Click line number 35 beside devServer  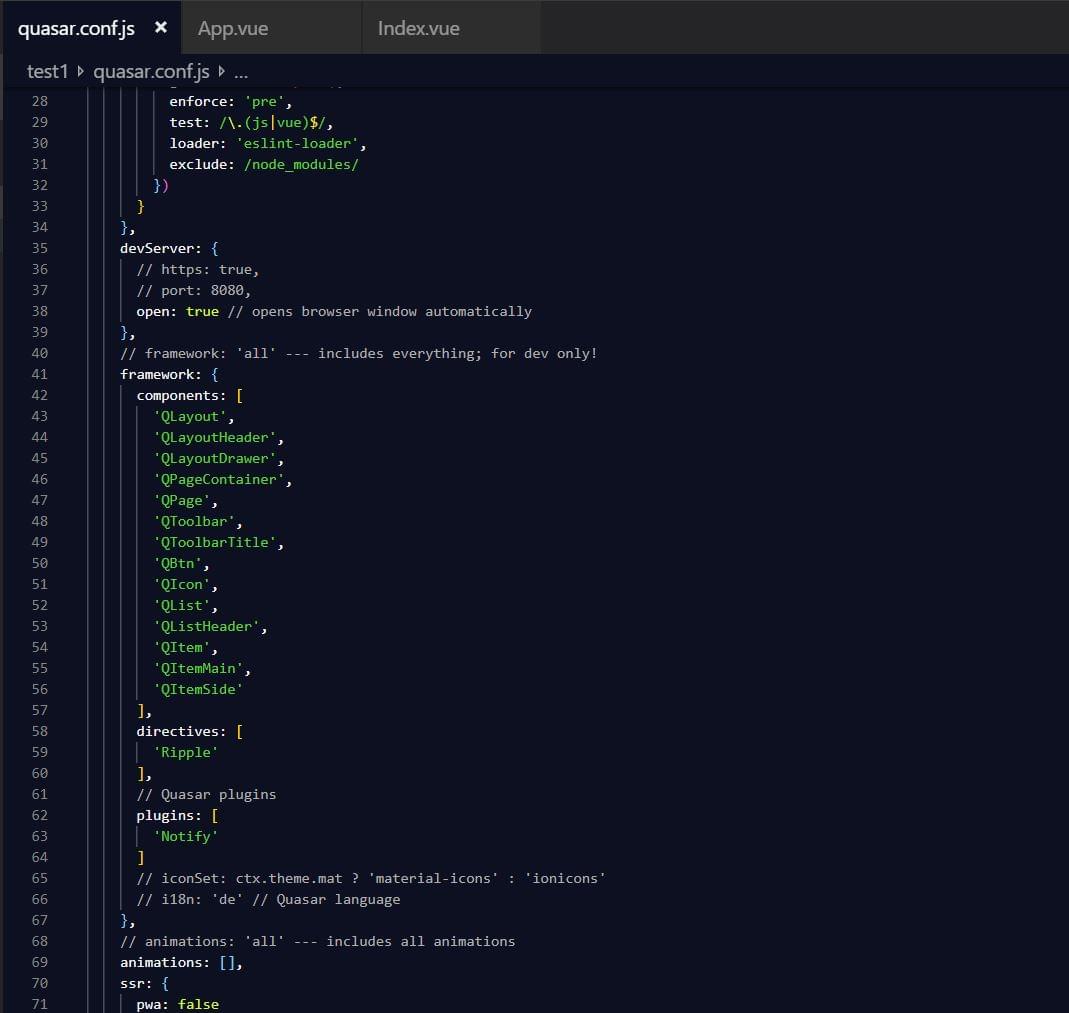(x=39, y=248)
